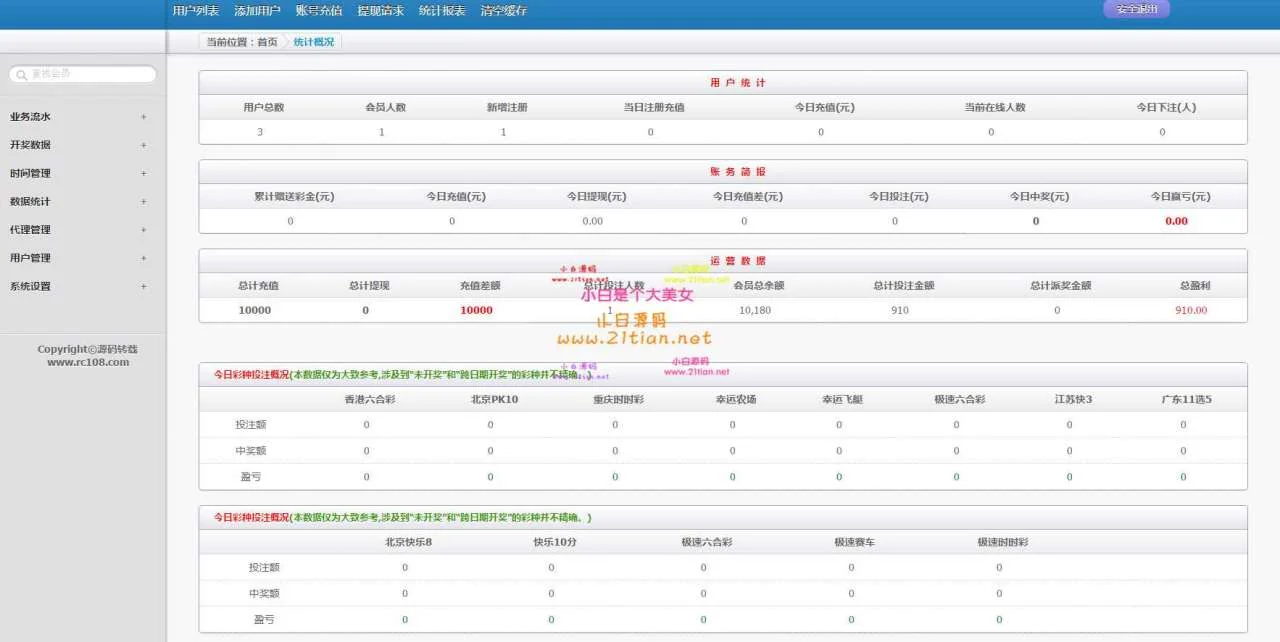
Task: Click the plus icon beside 开奖数据
Action: (x=143, y=145)
